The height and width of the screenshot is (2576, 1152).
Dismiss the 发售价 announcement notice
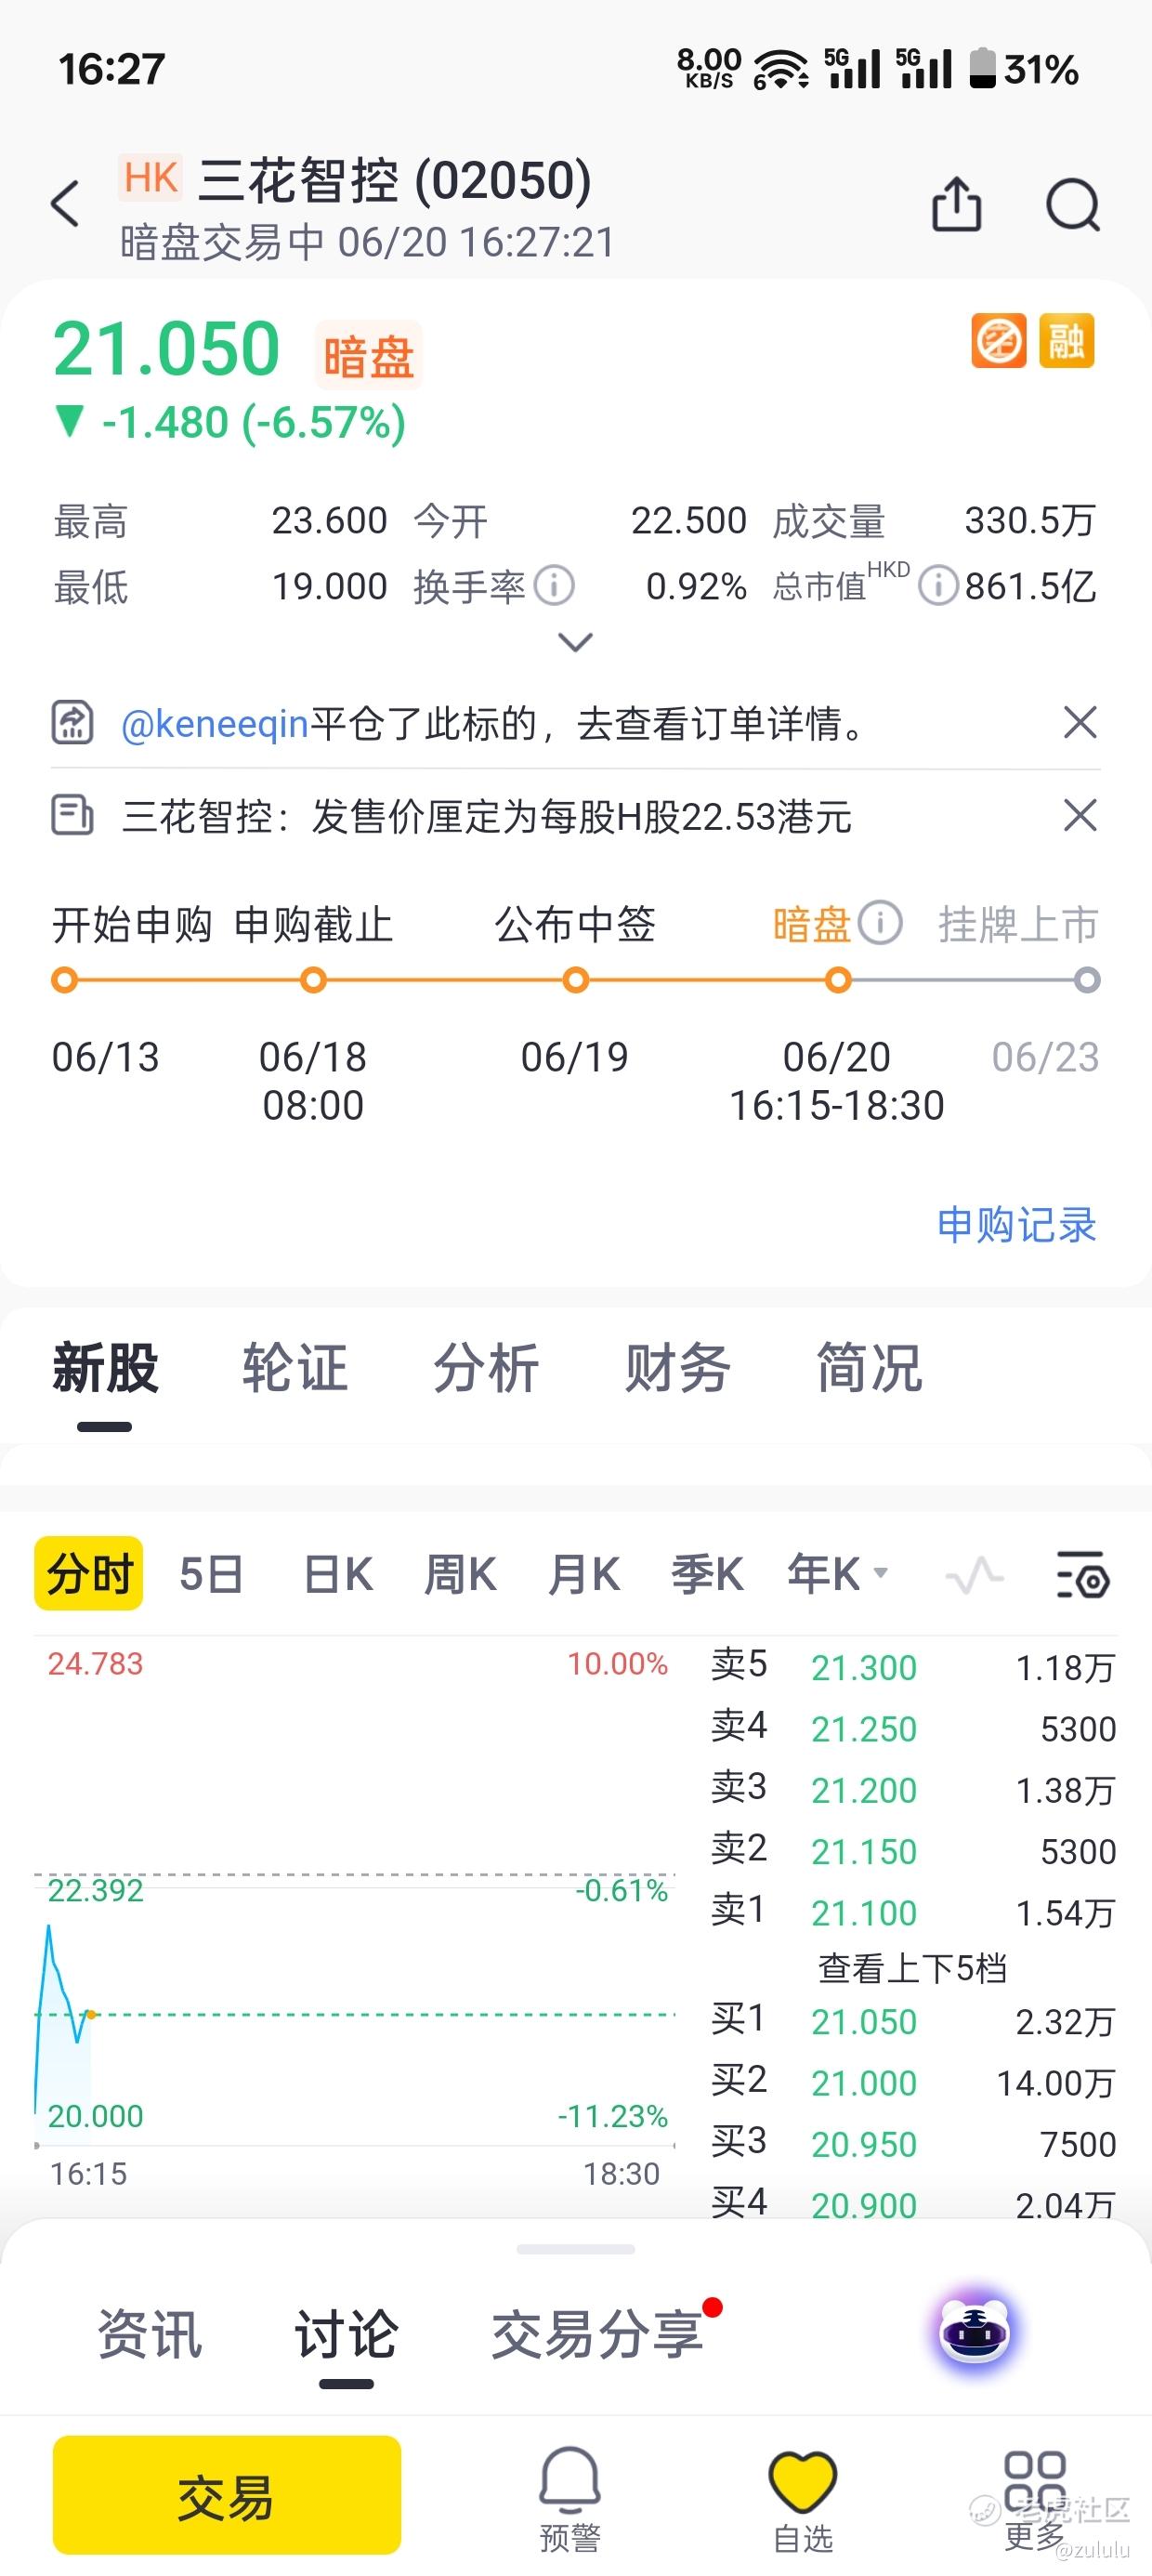(1080, 815)
